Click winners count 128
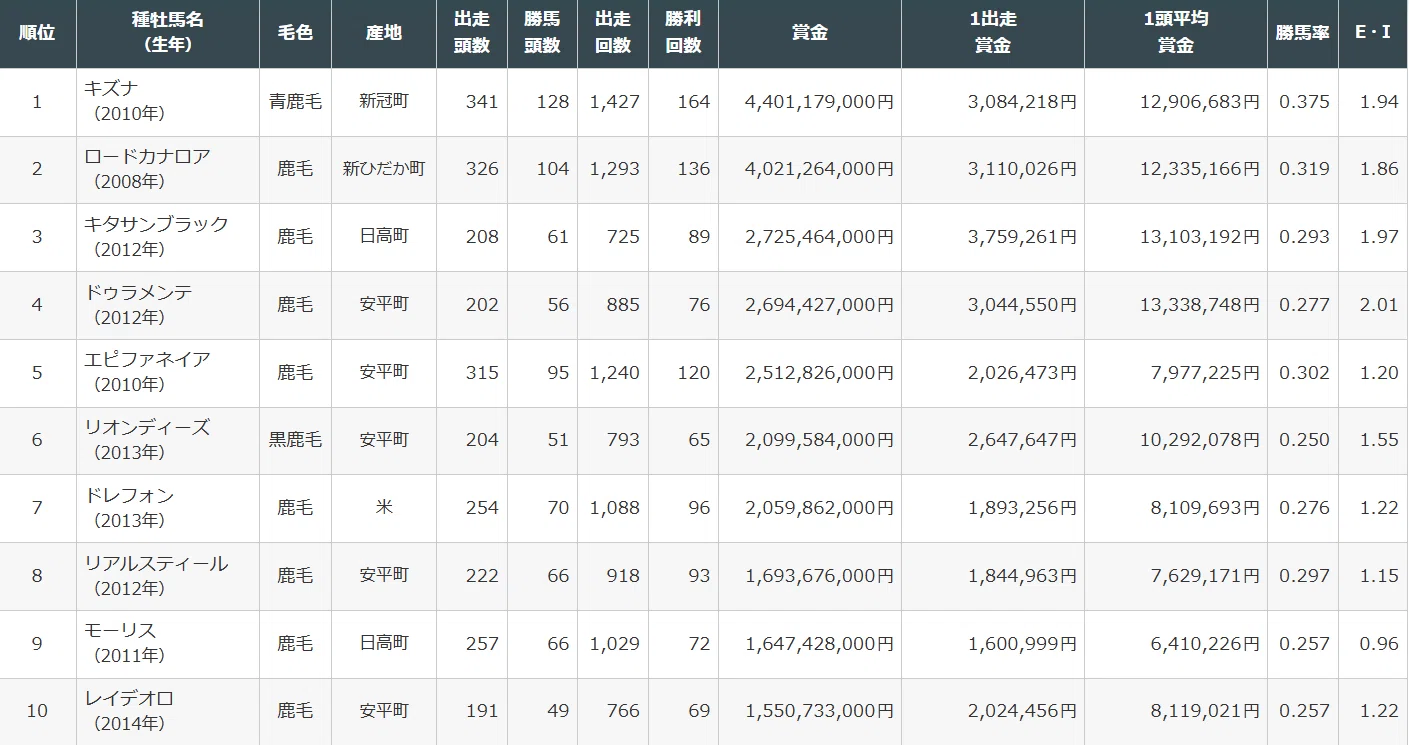This screenshot has height=745, width=1409. (x=552, y=102)
